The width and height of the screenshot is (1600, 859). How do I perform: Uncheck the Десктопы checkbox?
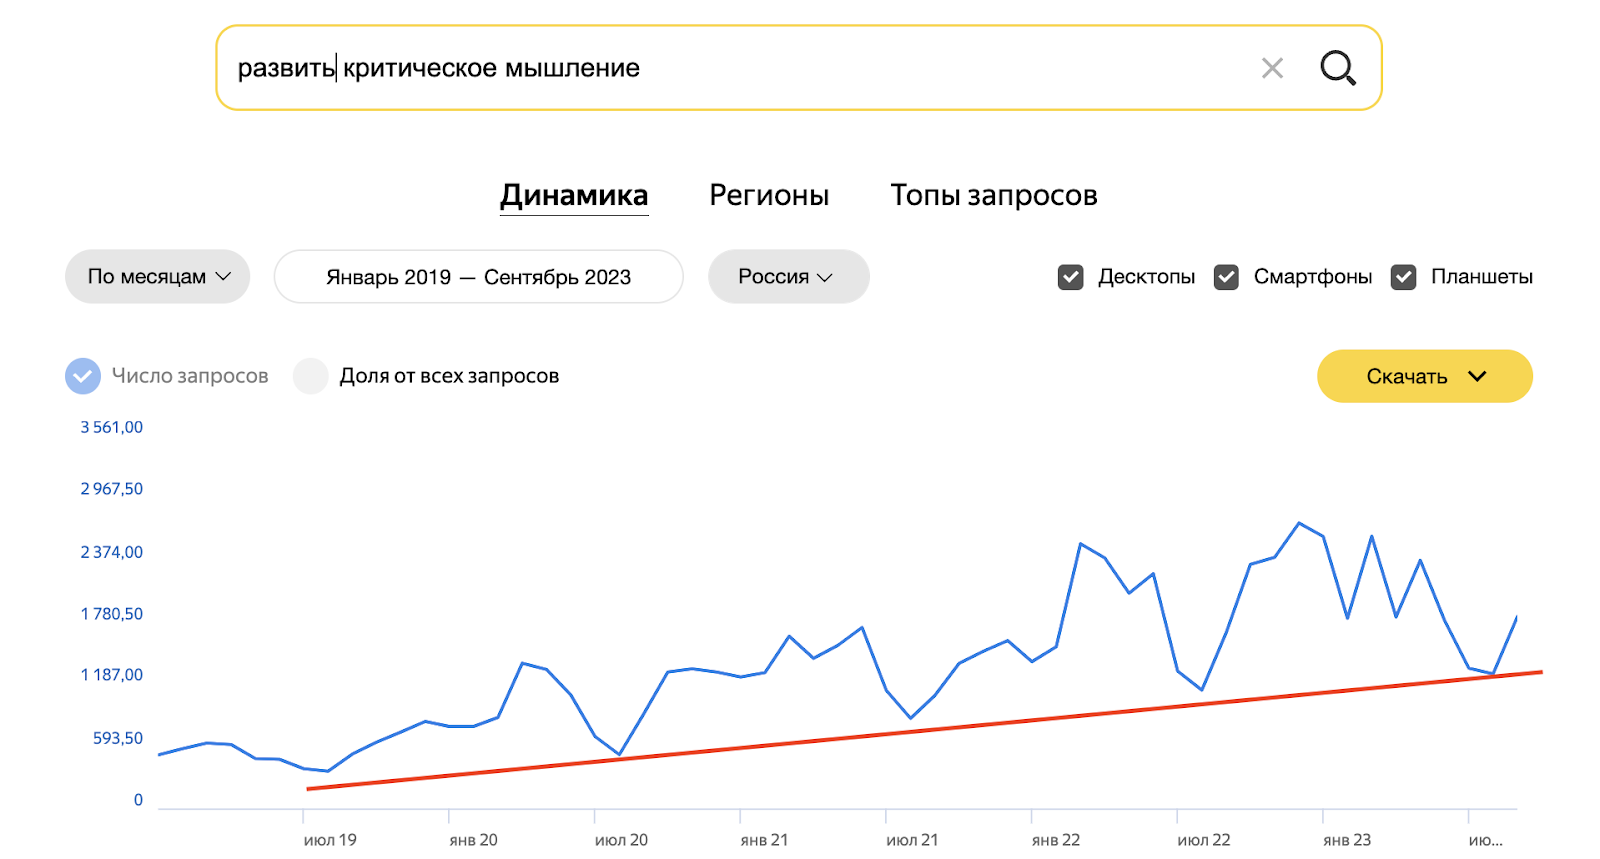[x=1071, y=277]
